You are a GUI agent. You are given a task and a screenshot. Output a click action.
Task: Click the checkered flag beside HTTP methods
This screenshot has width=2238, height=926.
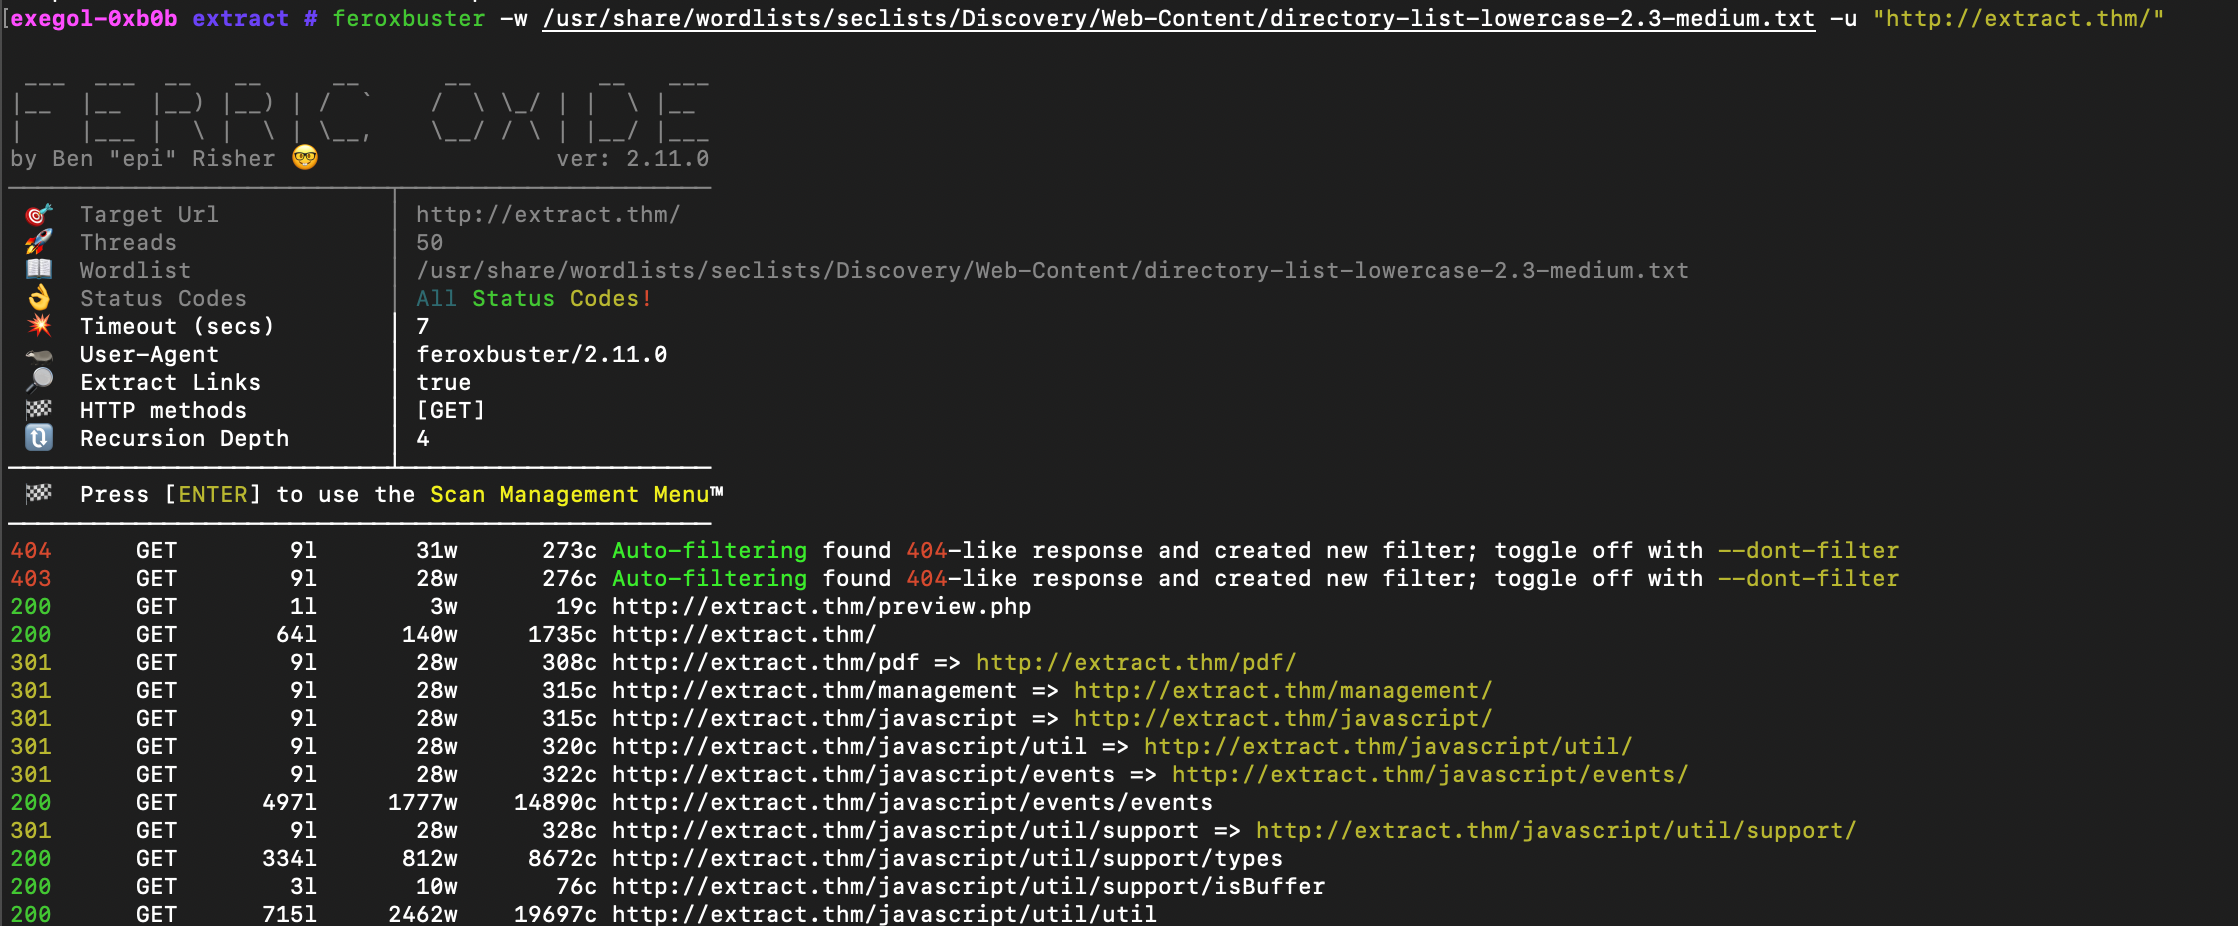pos(39,409)
